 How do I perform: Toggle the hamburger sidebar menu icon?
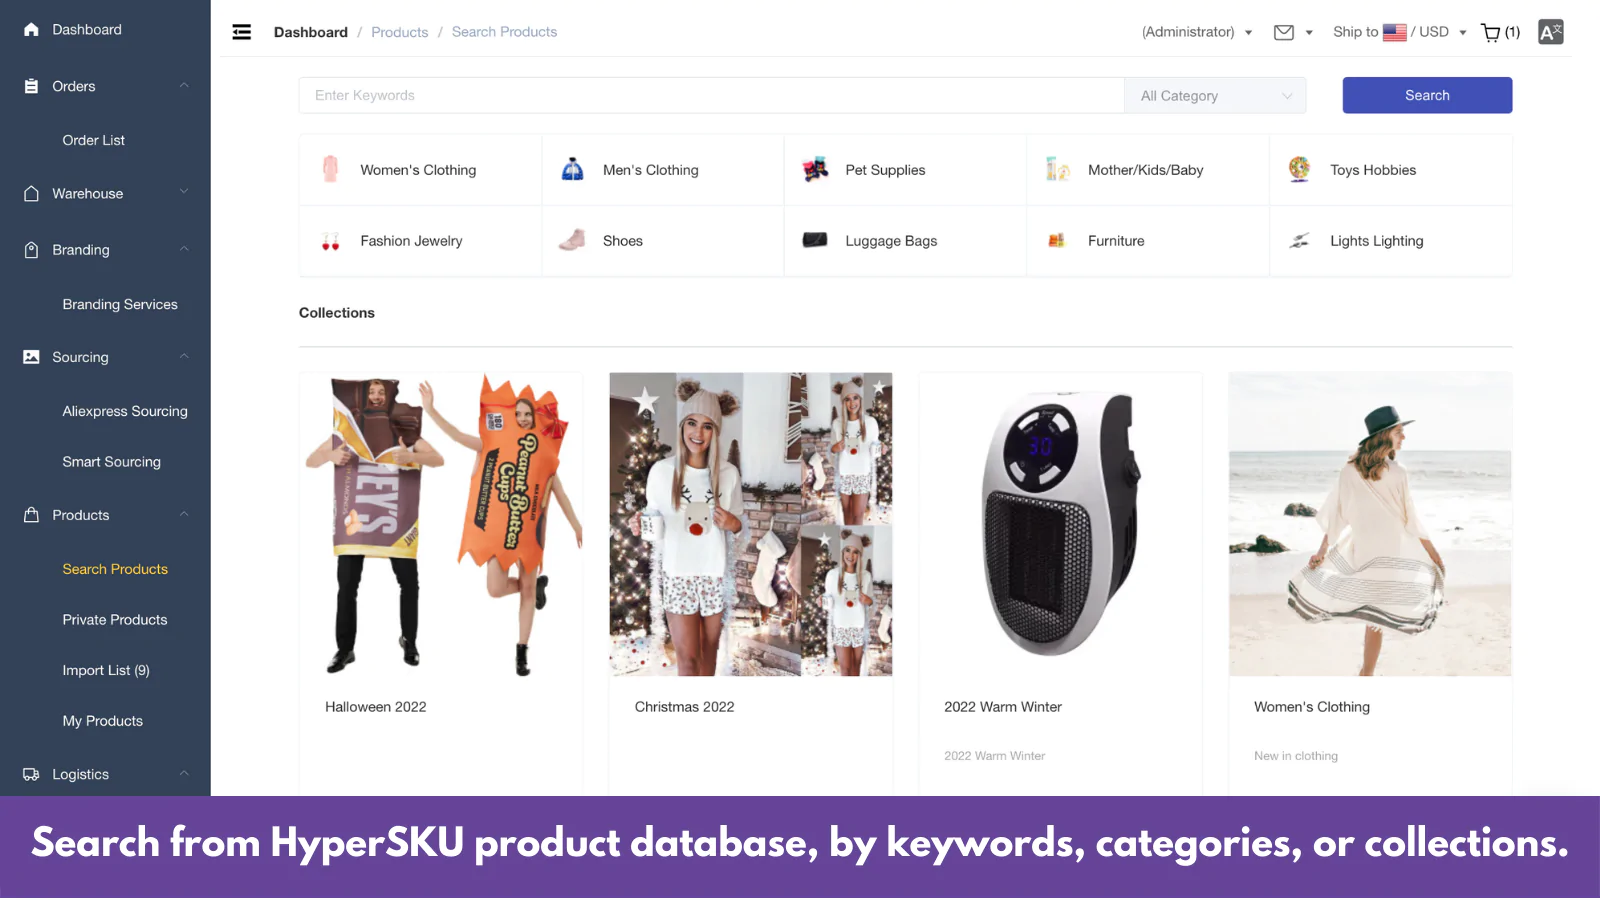coord(242,32)
